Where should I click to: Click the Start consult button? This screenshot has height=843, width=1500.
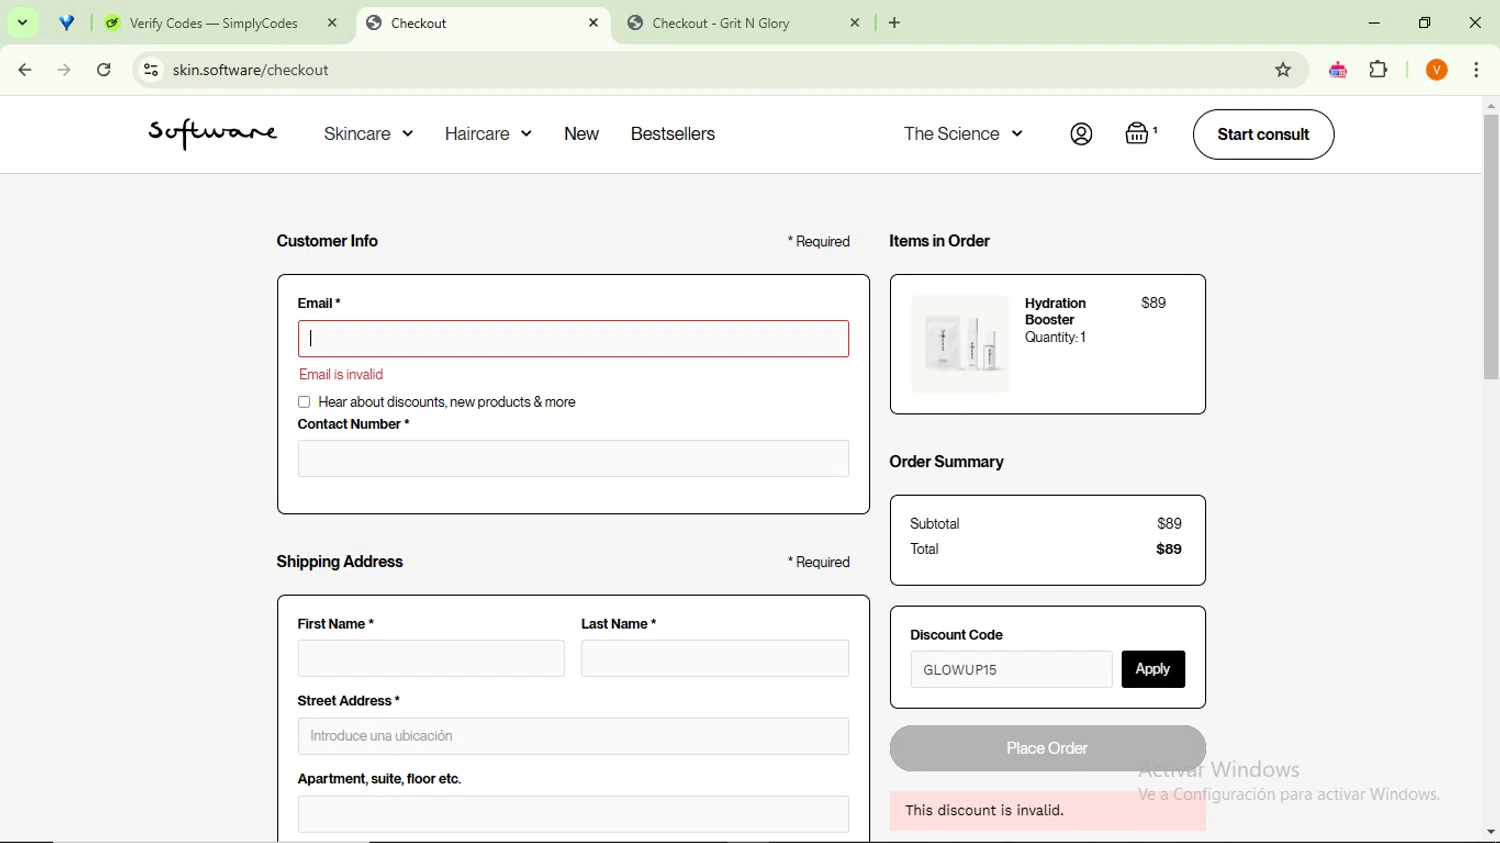(x=1263, y=134)
